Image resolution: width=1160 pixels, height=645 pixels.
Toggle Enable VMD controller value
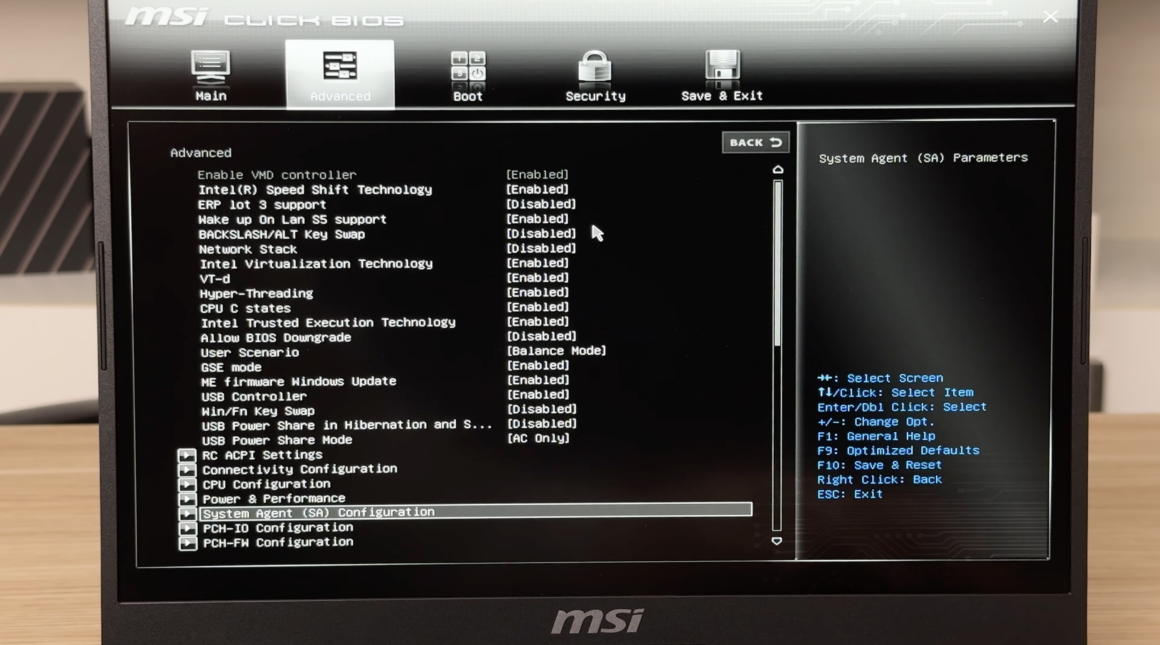(537, 175)
